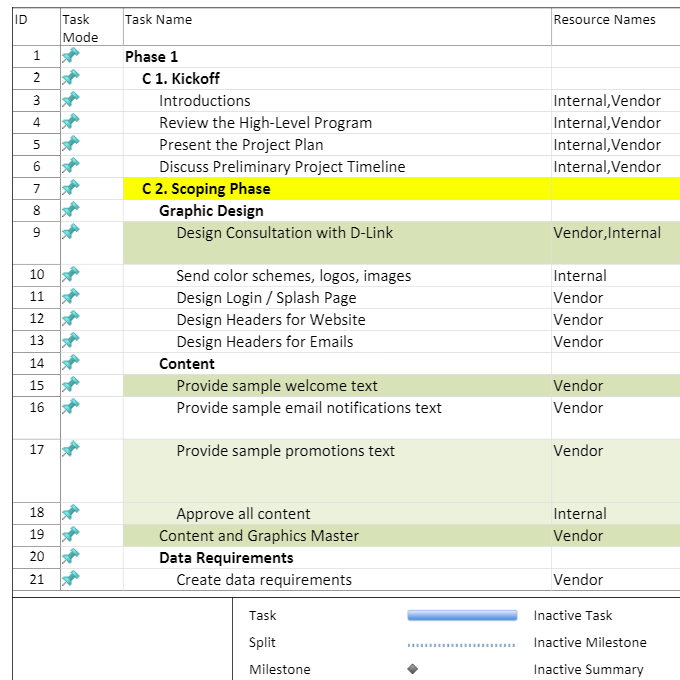Click the Milestone diamond symbol in legend
The height and width of the screenshot is (680, 680).
coord(412,670)
